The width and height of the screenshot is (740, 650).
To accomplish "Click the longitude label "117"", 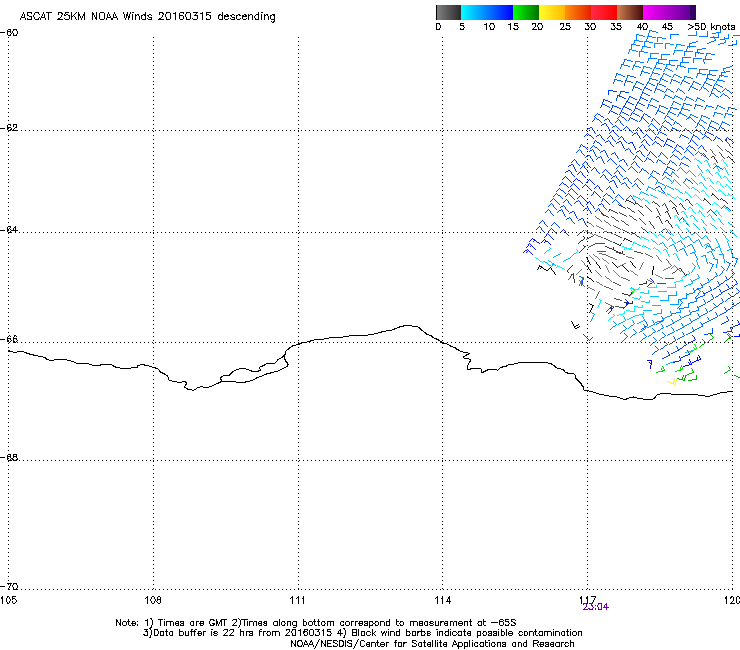I will tap(587, 599).
